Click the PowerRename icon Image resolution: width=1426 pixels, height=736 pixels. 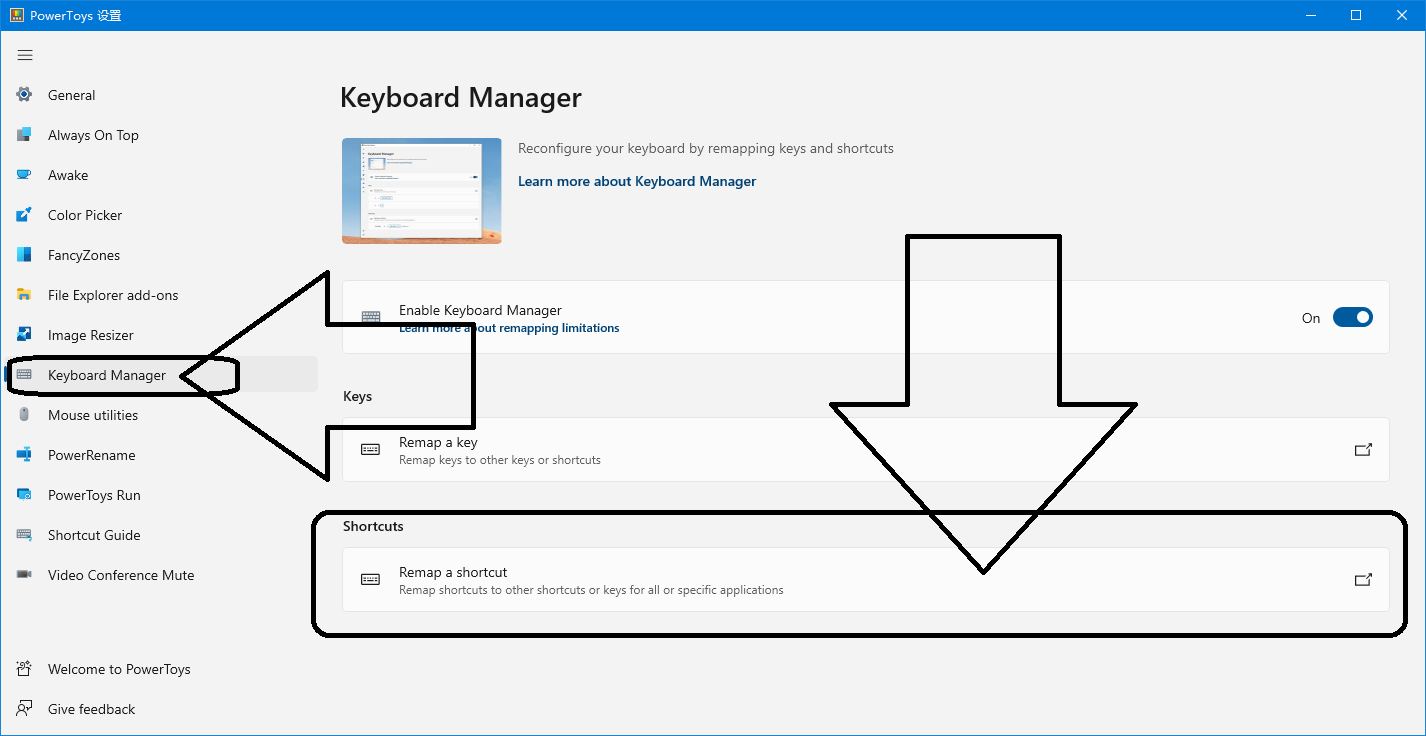(x=24, y=455)
